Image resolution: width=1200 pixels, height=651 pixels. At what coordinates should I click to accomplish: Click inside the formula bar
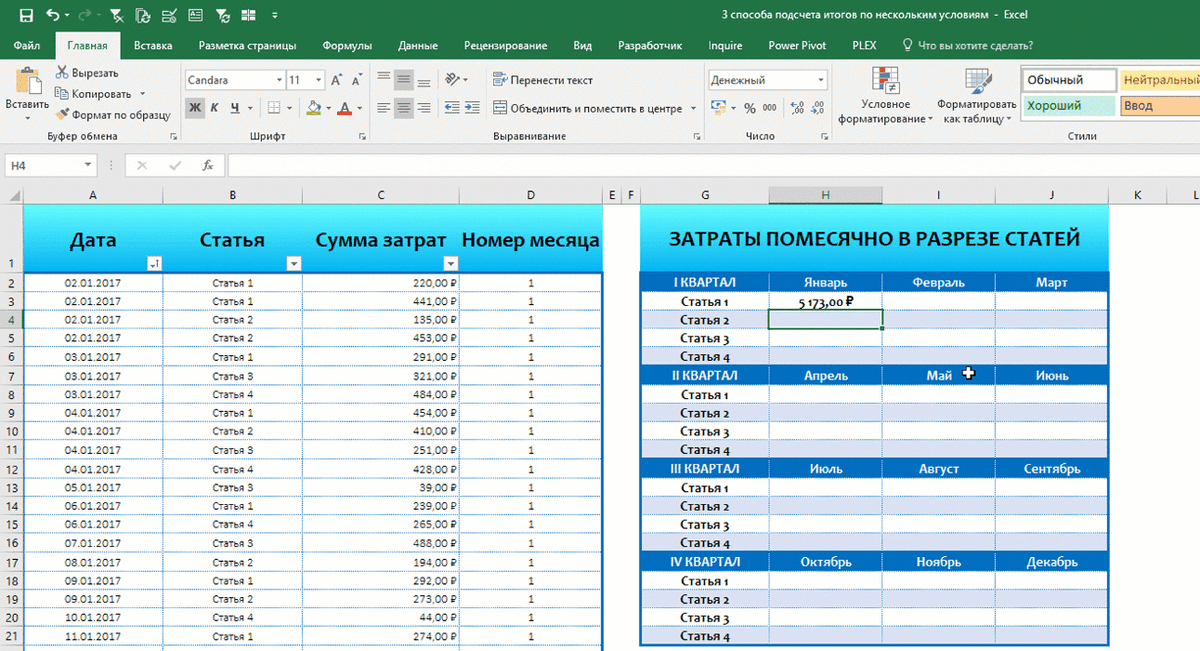(x=712, y=165)
